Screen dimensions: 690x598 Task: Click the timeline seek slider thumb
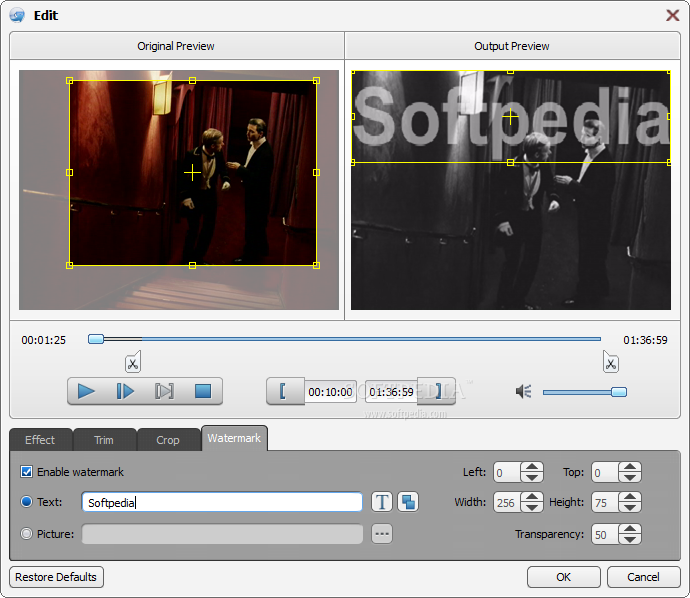coord(96,339)
